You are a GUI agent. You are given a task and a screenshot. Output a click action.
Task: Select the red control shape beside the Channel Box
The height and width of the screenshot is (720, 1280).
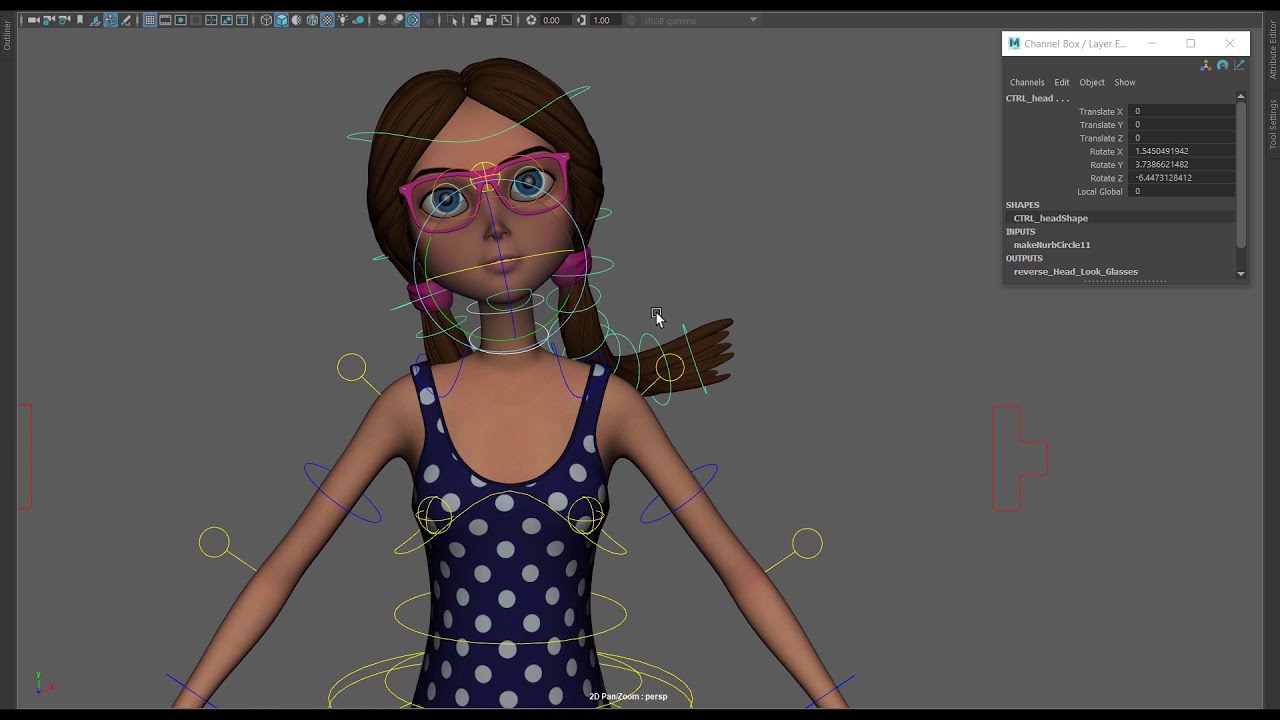pos(1020,458)
